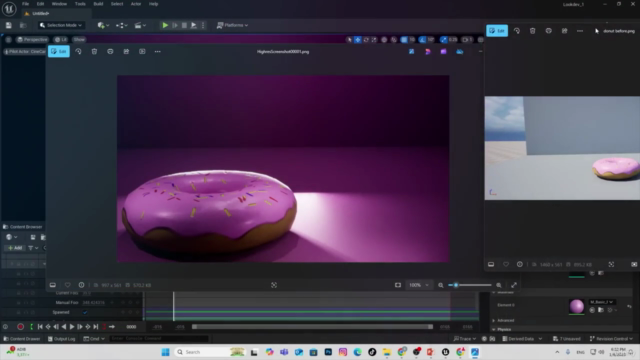Screen dimensions: 640x360
Task: Open the cinematics clapperboard dropdown
Action: [x=140, y=25]
